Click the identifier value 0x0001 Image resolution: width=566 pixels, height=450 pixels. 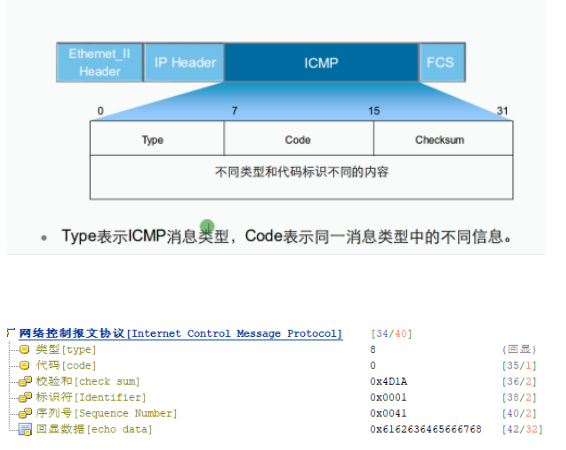(388, 397)
